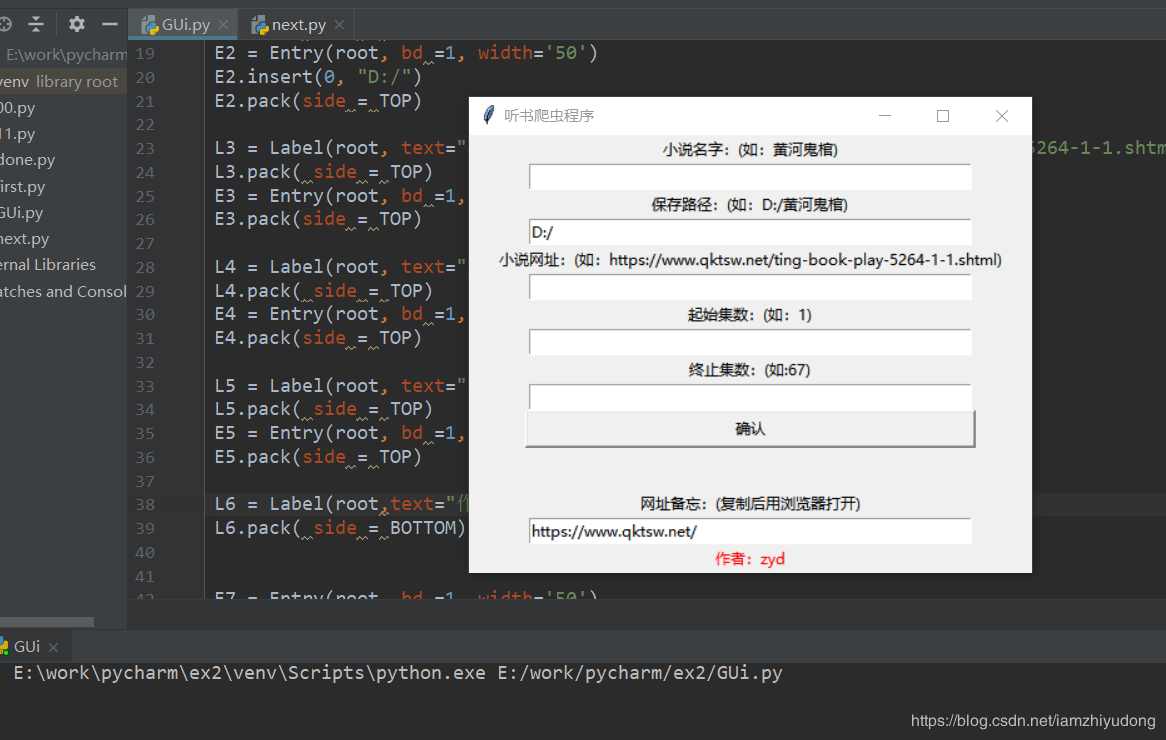Open next.py in the project tree
Viewport: 1166px width, 740px height.
coord(25,239)
